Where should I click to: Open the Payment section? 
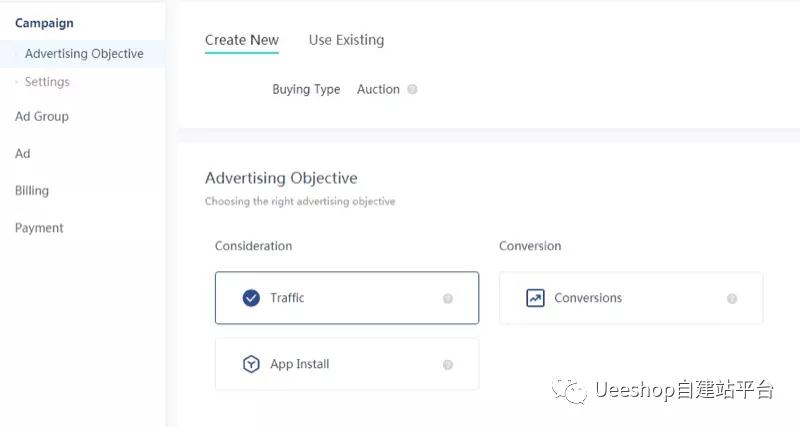(39, 228)
